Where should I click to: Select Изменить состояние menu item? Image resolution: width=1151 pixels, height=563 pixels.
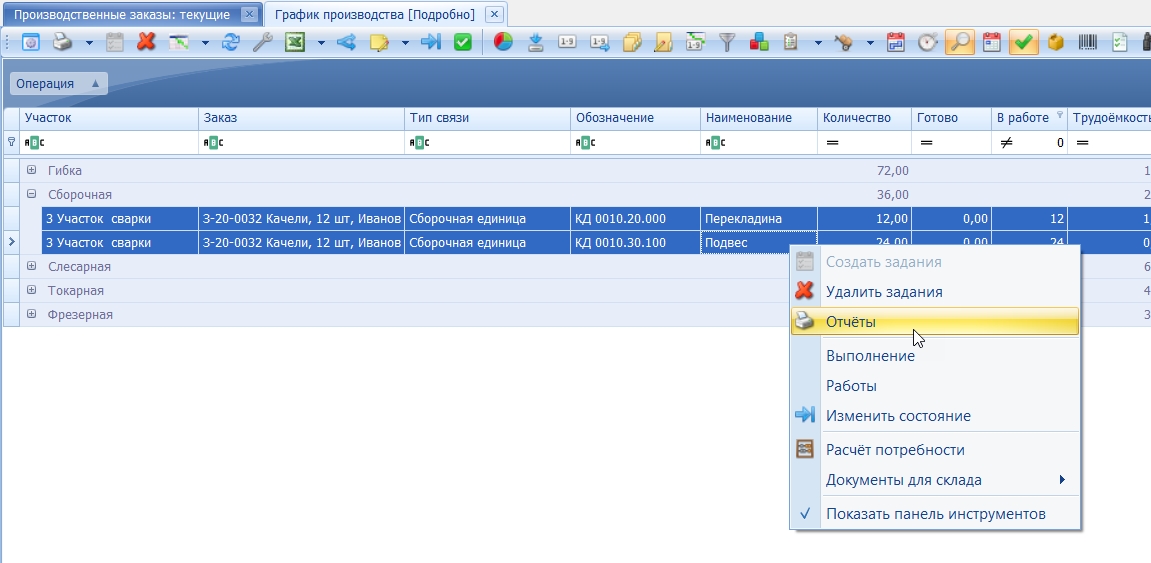935,415
